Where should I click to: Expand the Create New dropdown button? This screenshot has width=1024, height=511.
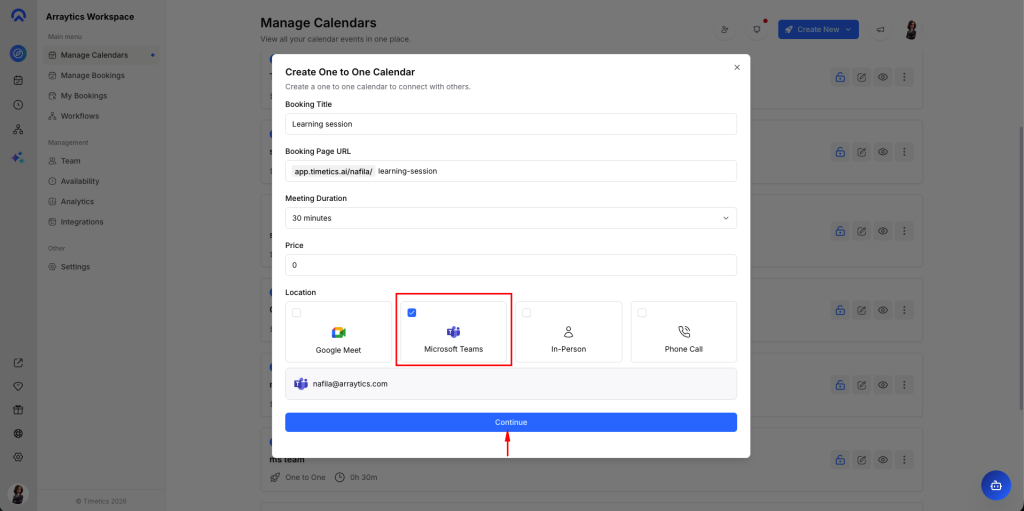coord(818,30)
